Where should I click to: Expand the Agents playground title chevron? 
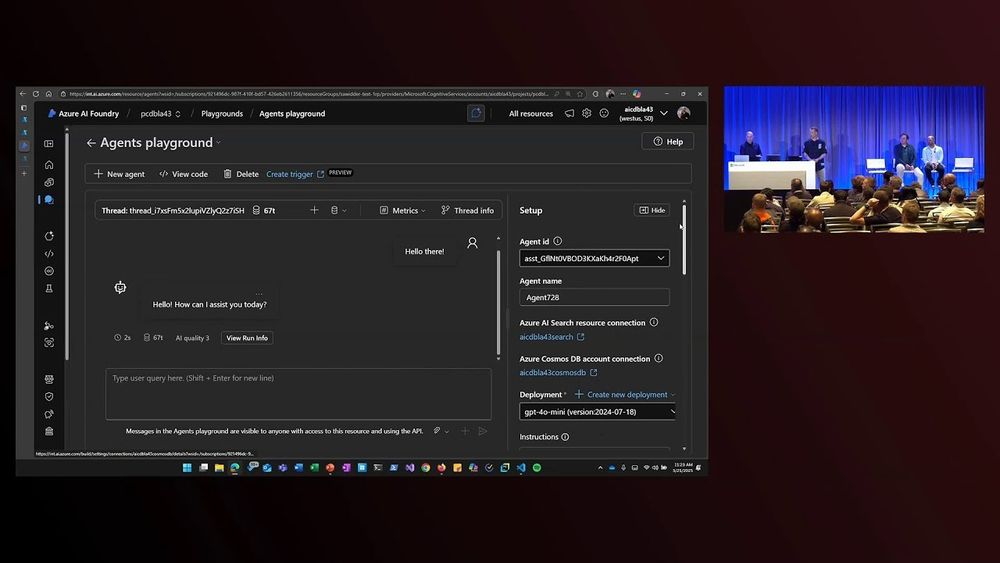click(218, 143)
